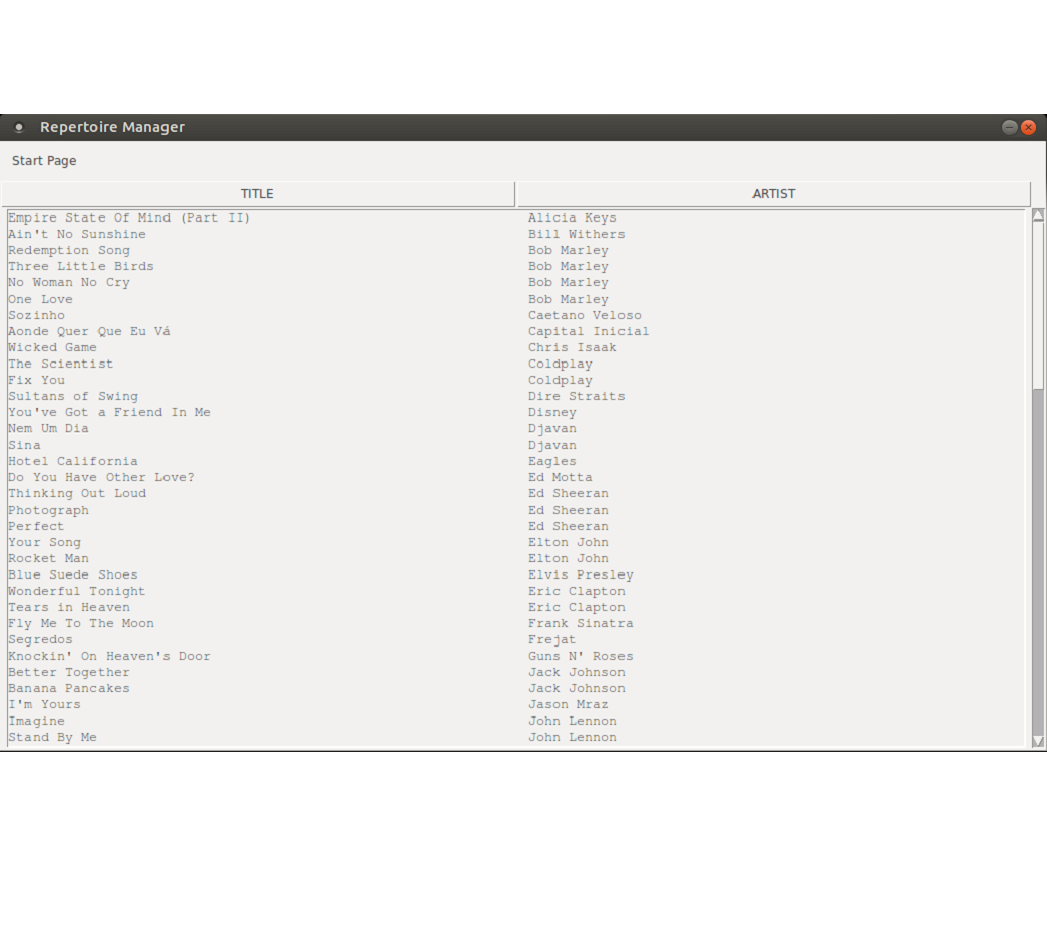
Task: Click the vertical scrollbar thumb
Action: [1038, 305]
